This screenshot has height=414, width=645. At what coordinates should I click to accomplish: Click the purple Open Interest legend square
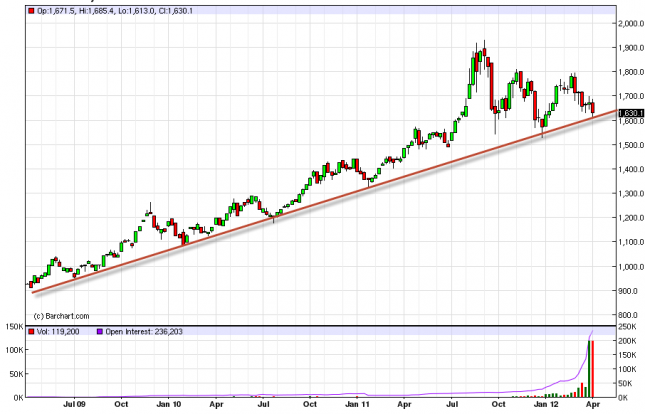(100, 331)
